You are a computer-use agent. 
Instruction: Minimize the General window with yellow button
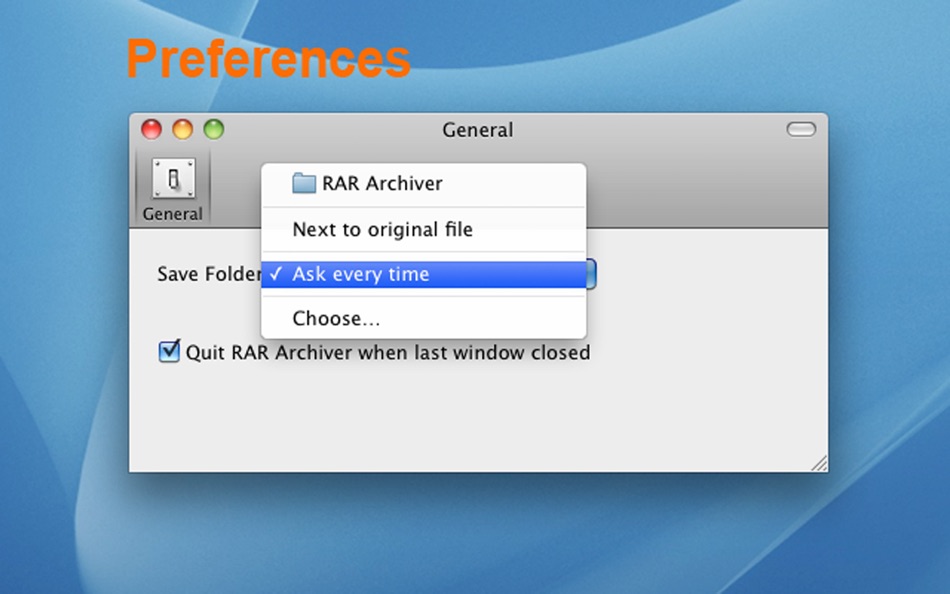pyautogui.click(x=182, y=129)
